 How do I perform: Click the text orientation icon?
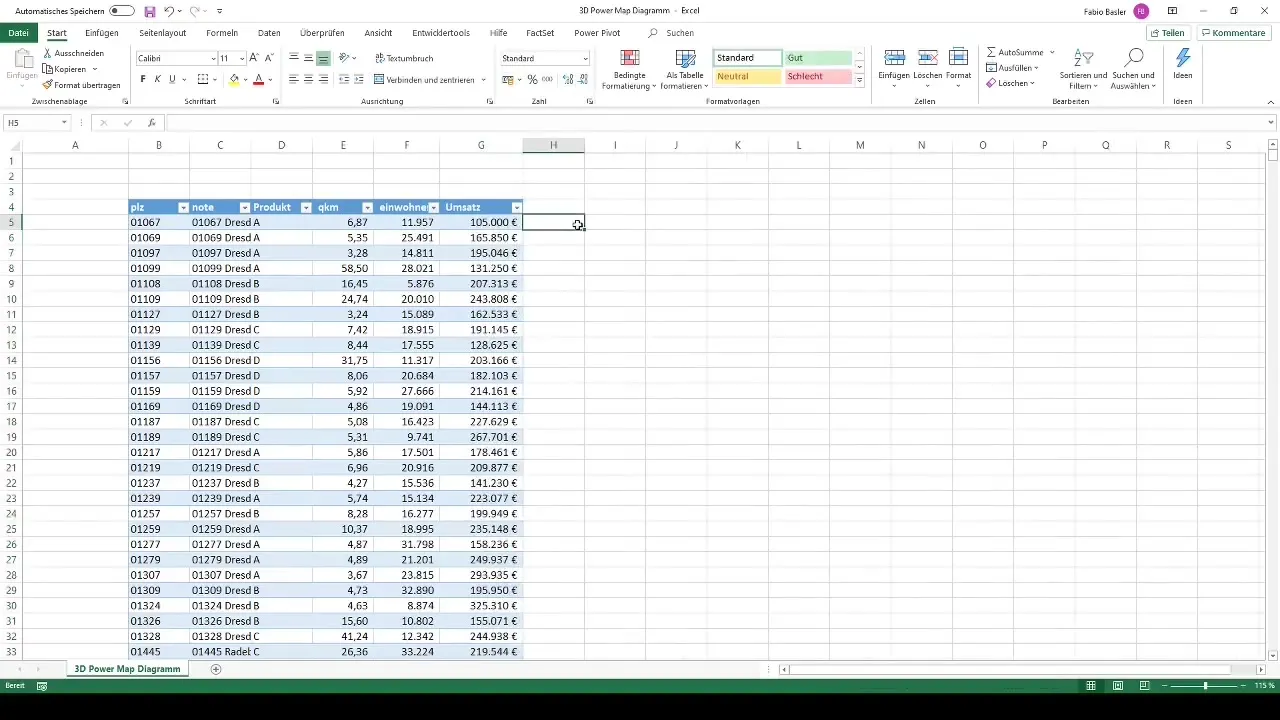345,58
